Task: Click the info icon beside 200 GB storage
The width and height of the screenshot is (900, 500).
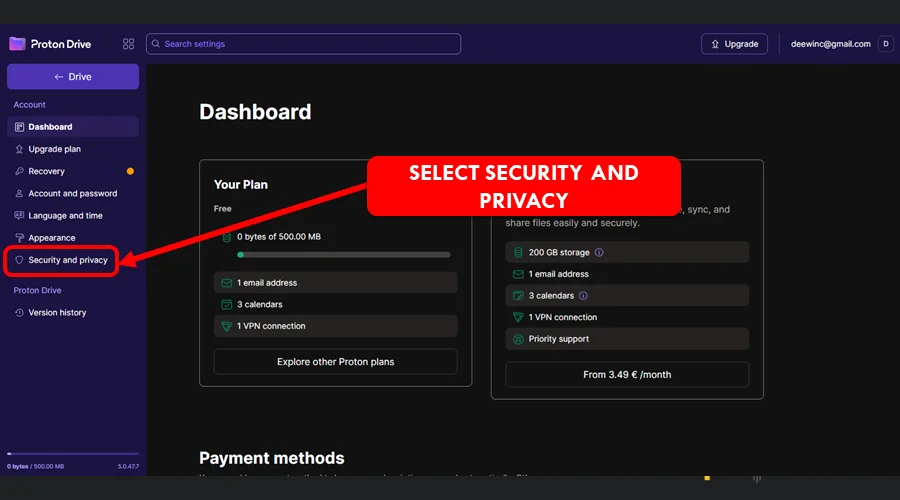Action: [599, 253]
